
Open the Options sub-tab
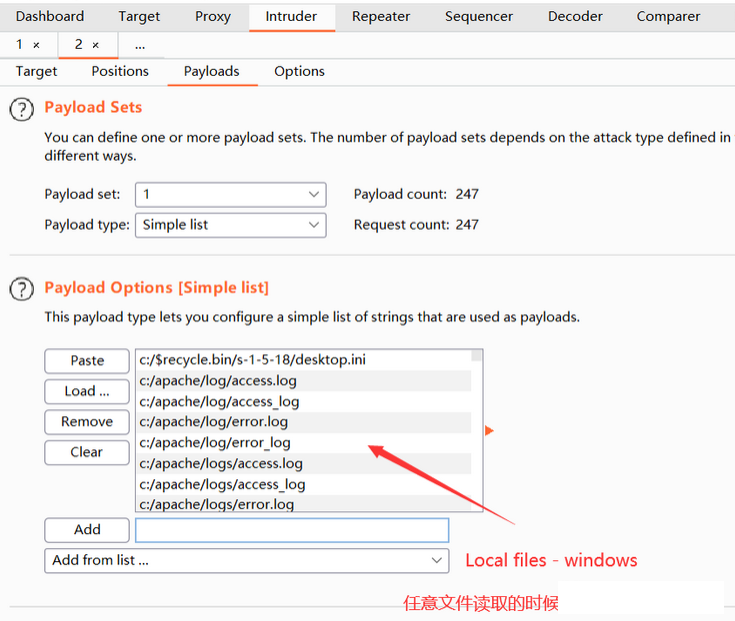coord(299,71)
